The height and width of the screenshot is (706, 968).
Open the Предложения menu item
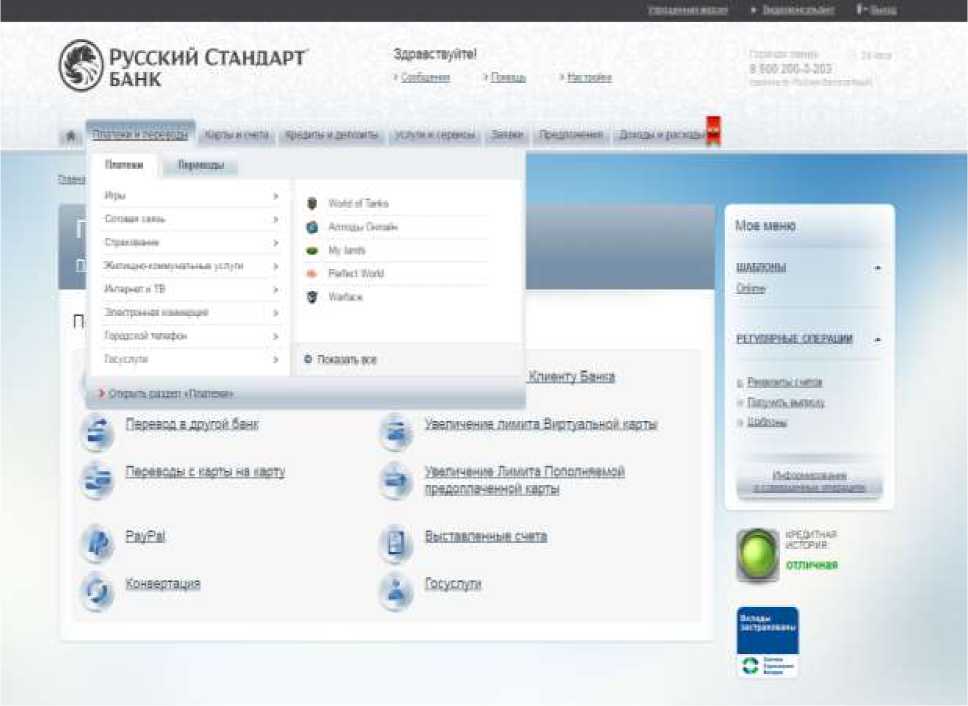pyautogui.click(x=571, y=135)
